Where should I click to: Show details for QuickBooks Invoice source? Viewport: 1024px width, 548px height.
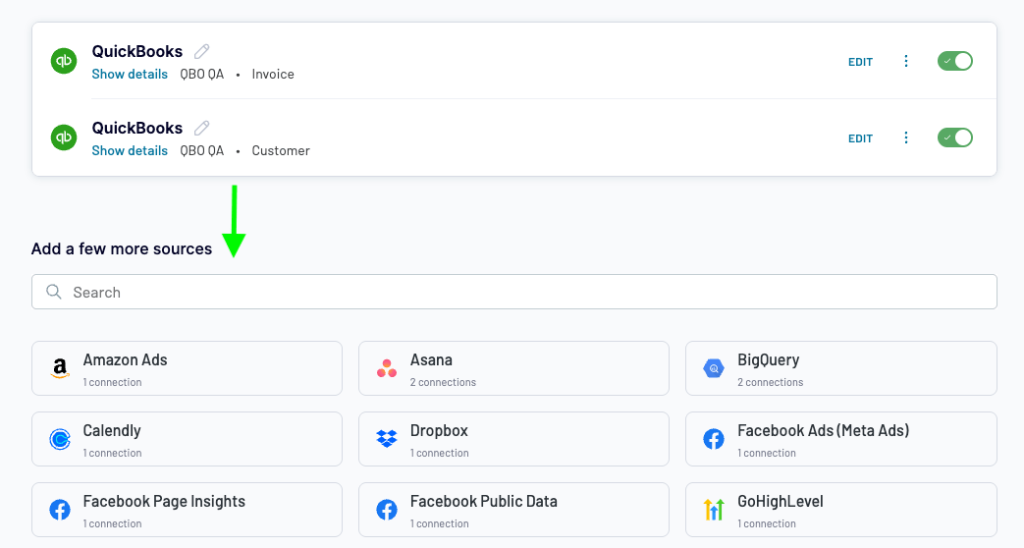[129, 74]
